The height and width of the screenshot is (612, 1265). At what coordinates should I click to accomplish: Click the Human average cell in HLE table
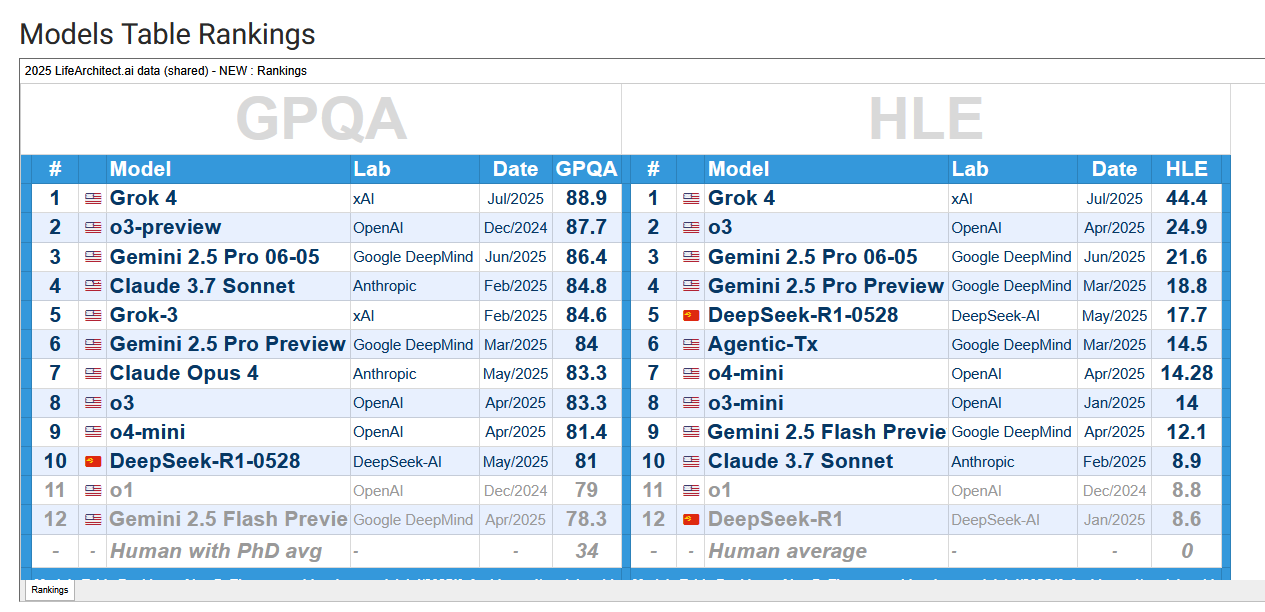[827, 551]
